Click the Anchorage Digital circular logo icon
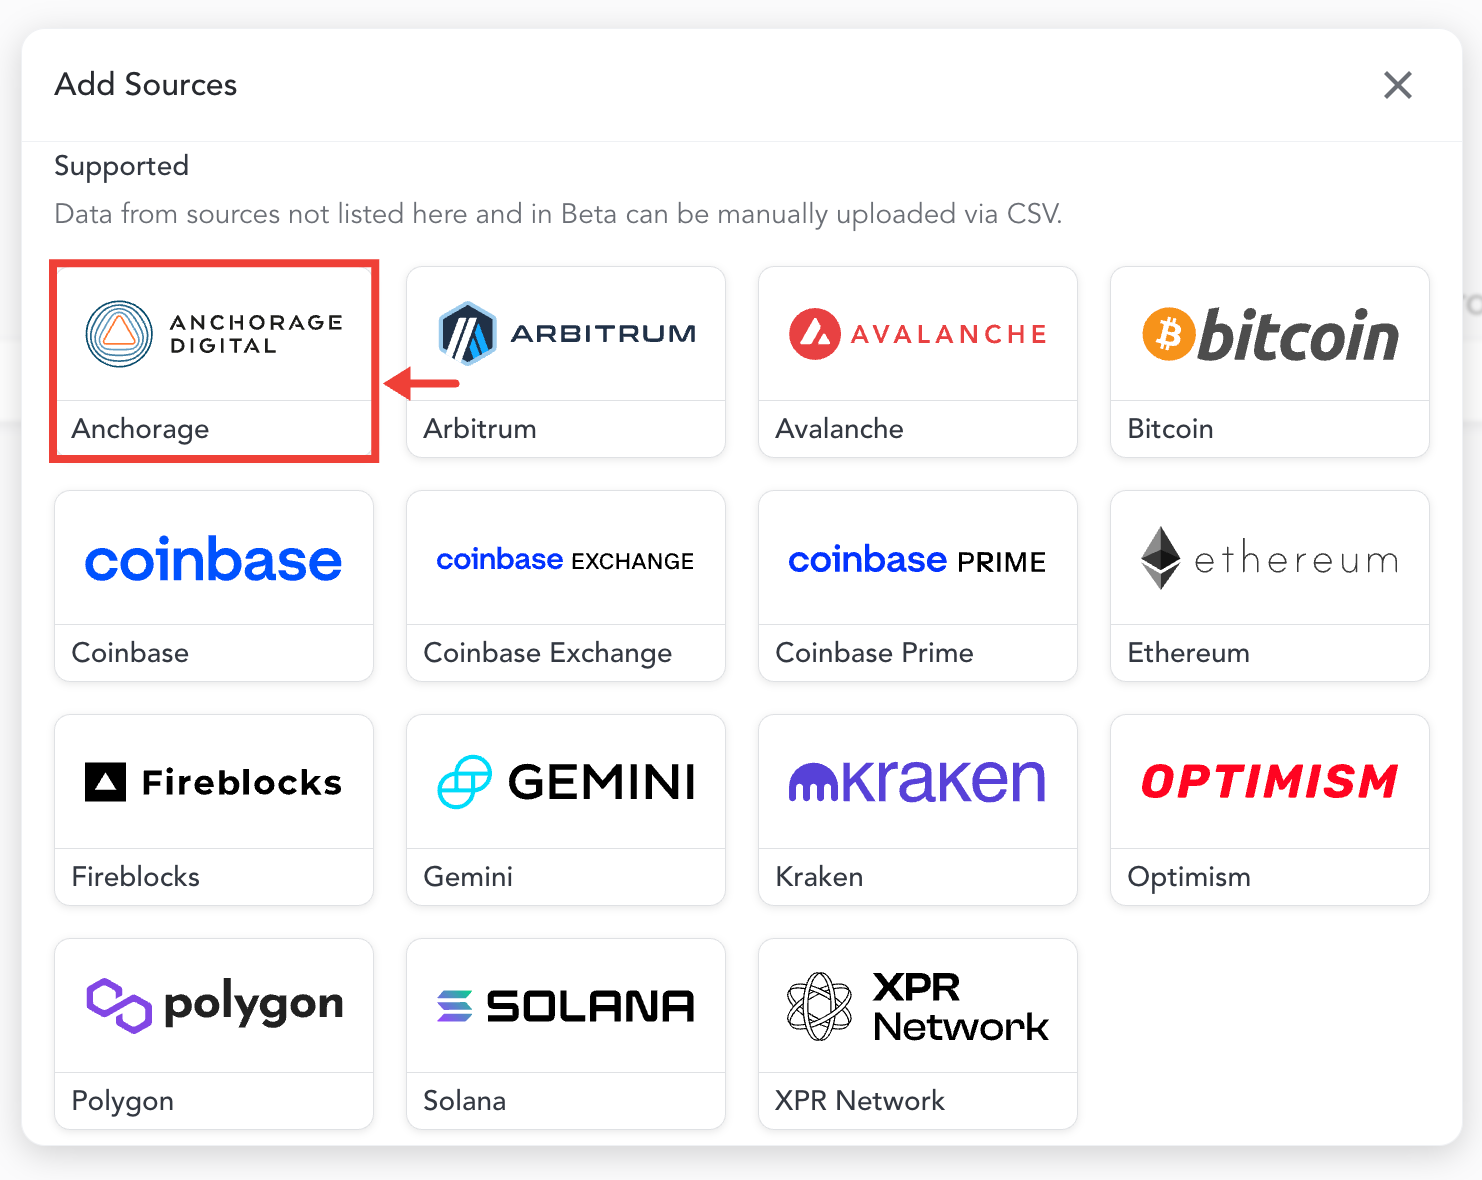The height and width of the screenshot is (1180, 1482). pos(119,334)
